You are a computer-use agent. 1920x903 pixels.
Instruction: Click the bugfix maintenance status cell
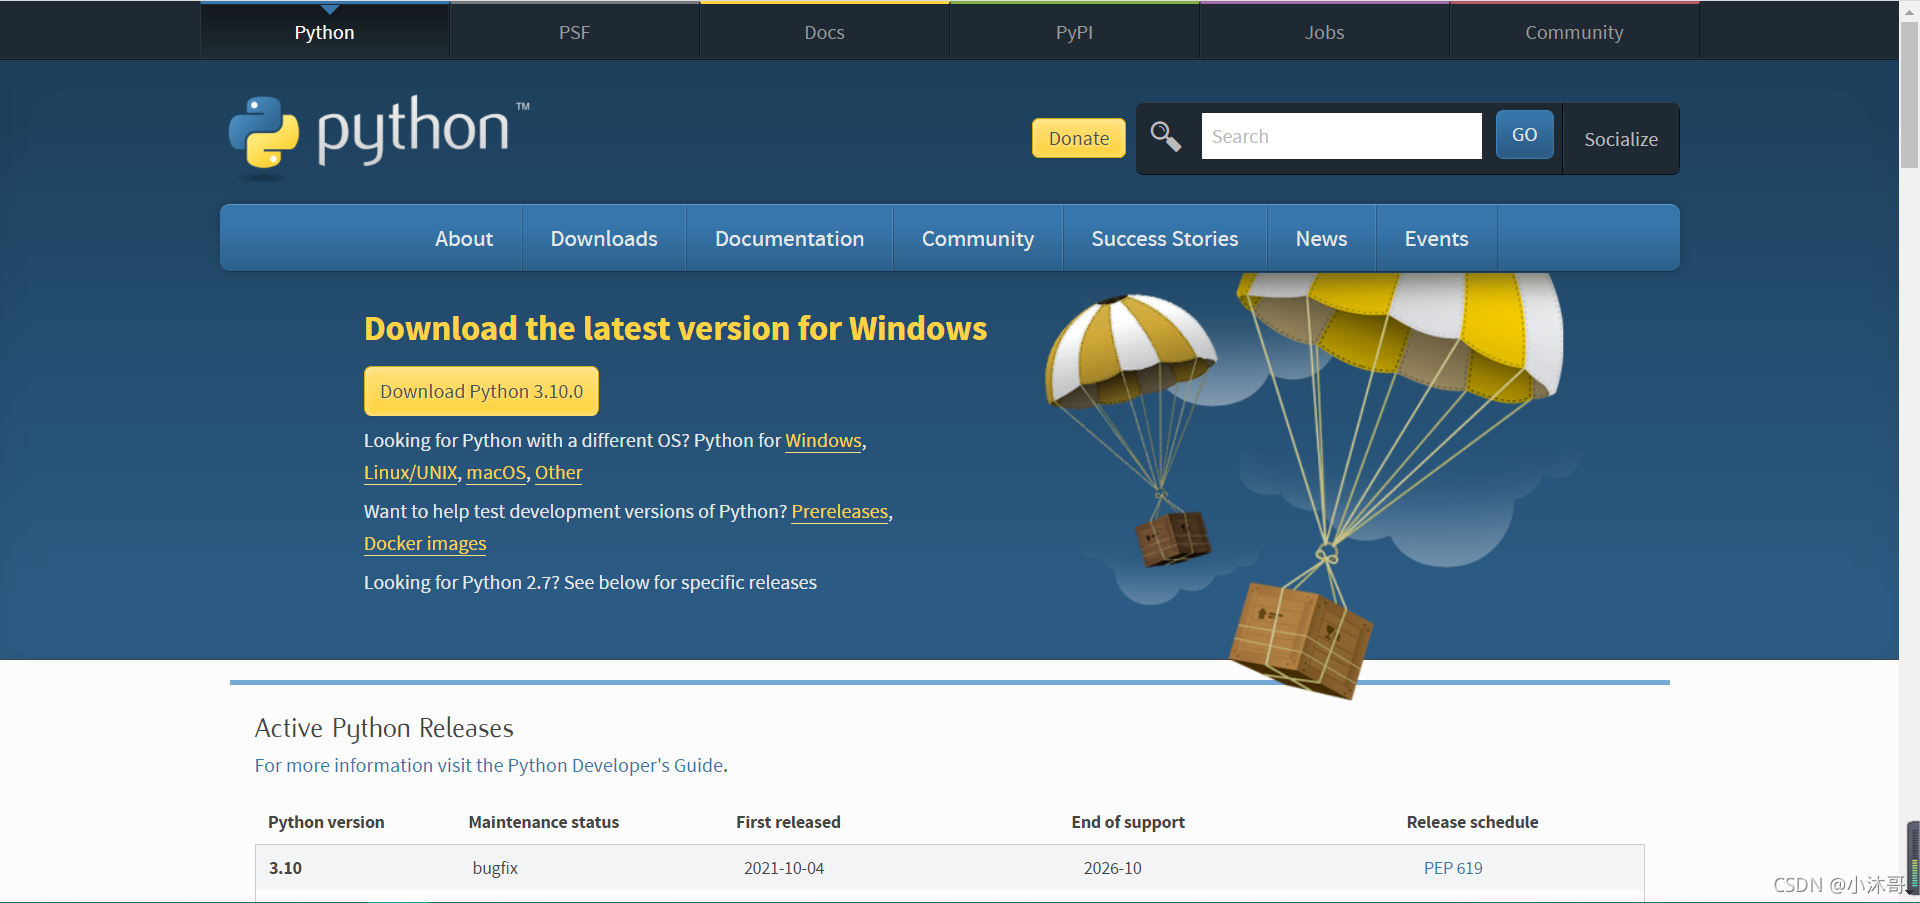[495, 868]
